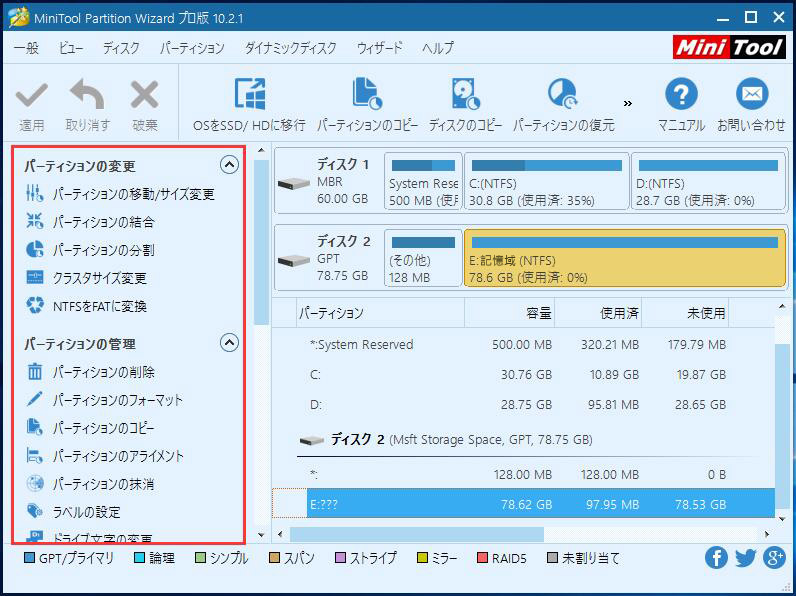This screenshot has width=796, height=596.
Task: Select パーティションの移動/サイズ変更 in sidebar
Action: click(120, 194)
